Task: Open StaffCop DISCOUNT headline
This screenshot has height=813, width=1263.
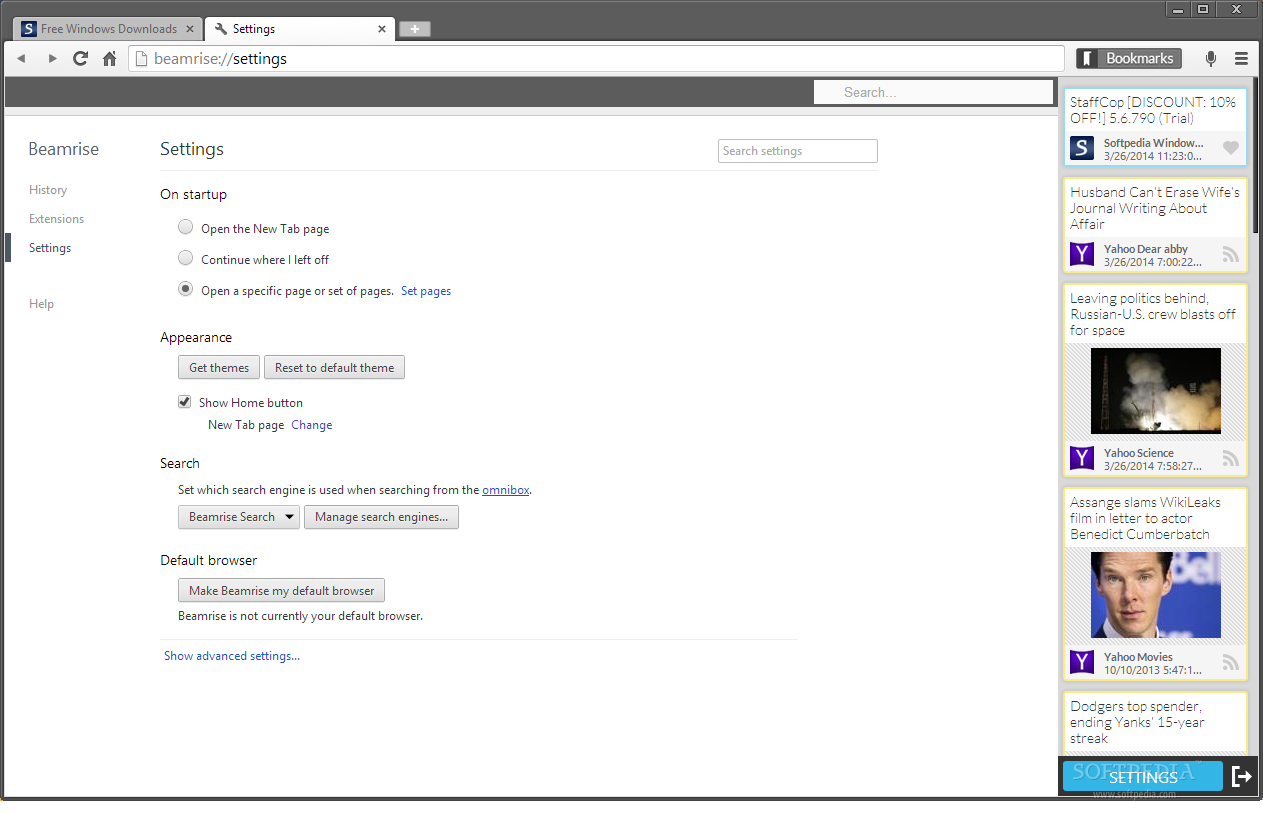Action: coord(1153,110)
